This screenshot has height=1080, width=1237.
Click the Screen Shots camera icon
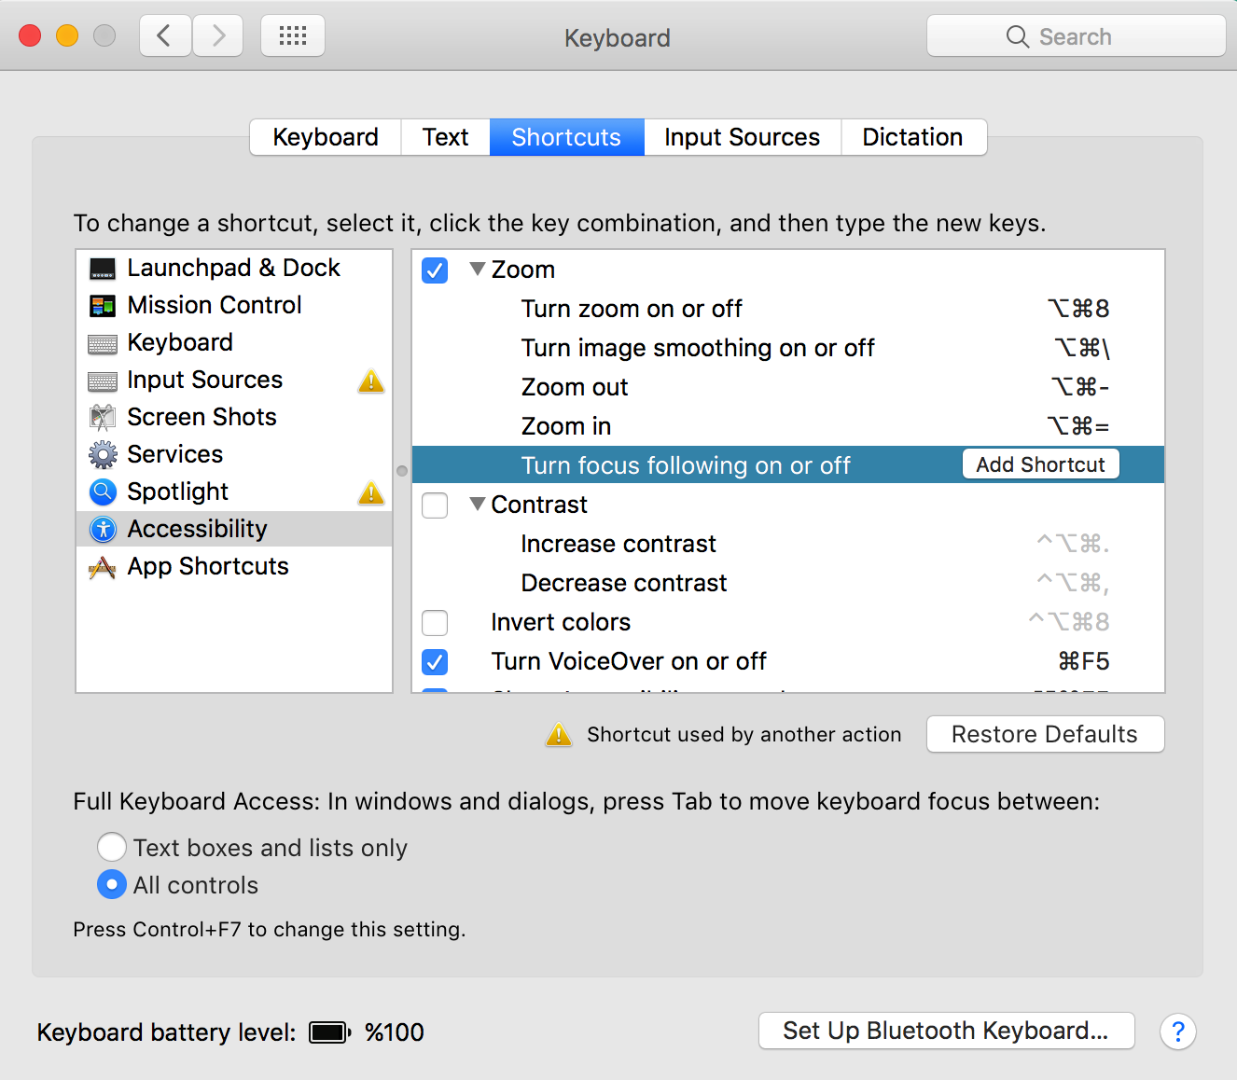coord(103,416)
